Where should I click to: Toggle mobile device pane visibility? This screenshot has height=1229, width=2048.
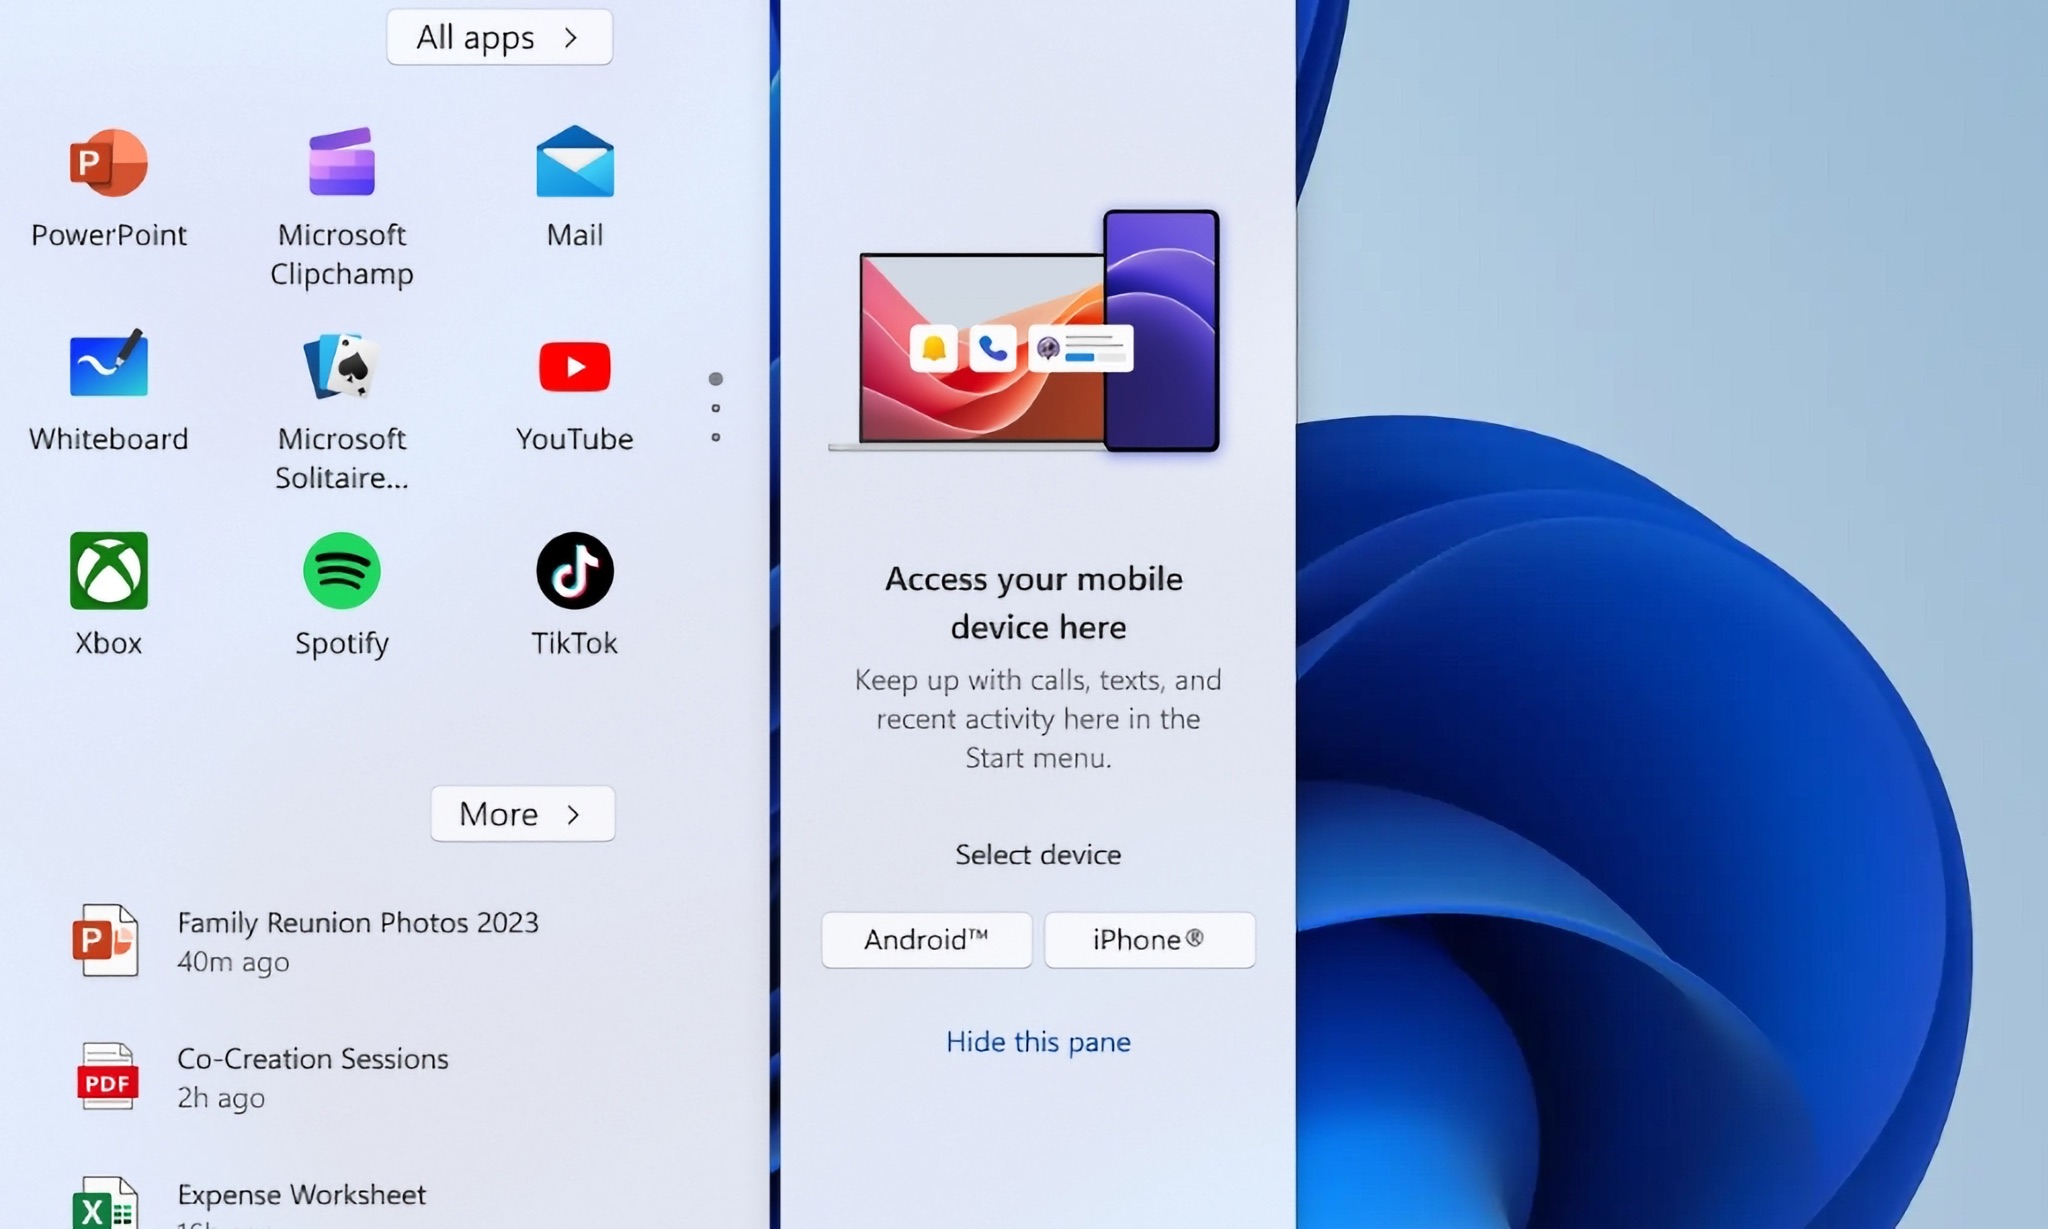pyautogui.click(x=1037, y=1040)
